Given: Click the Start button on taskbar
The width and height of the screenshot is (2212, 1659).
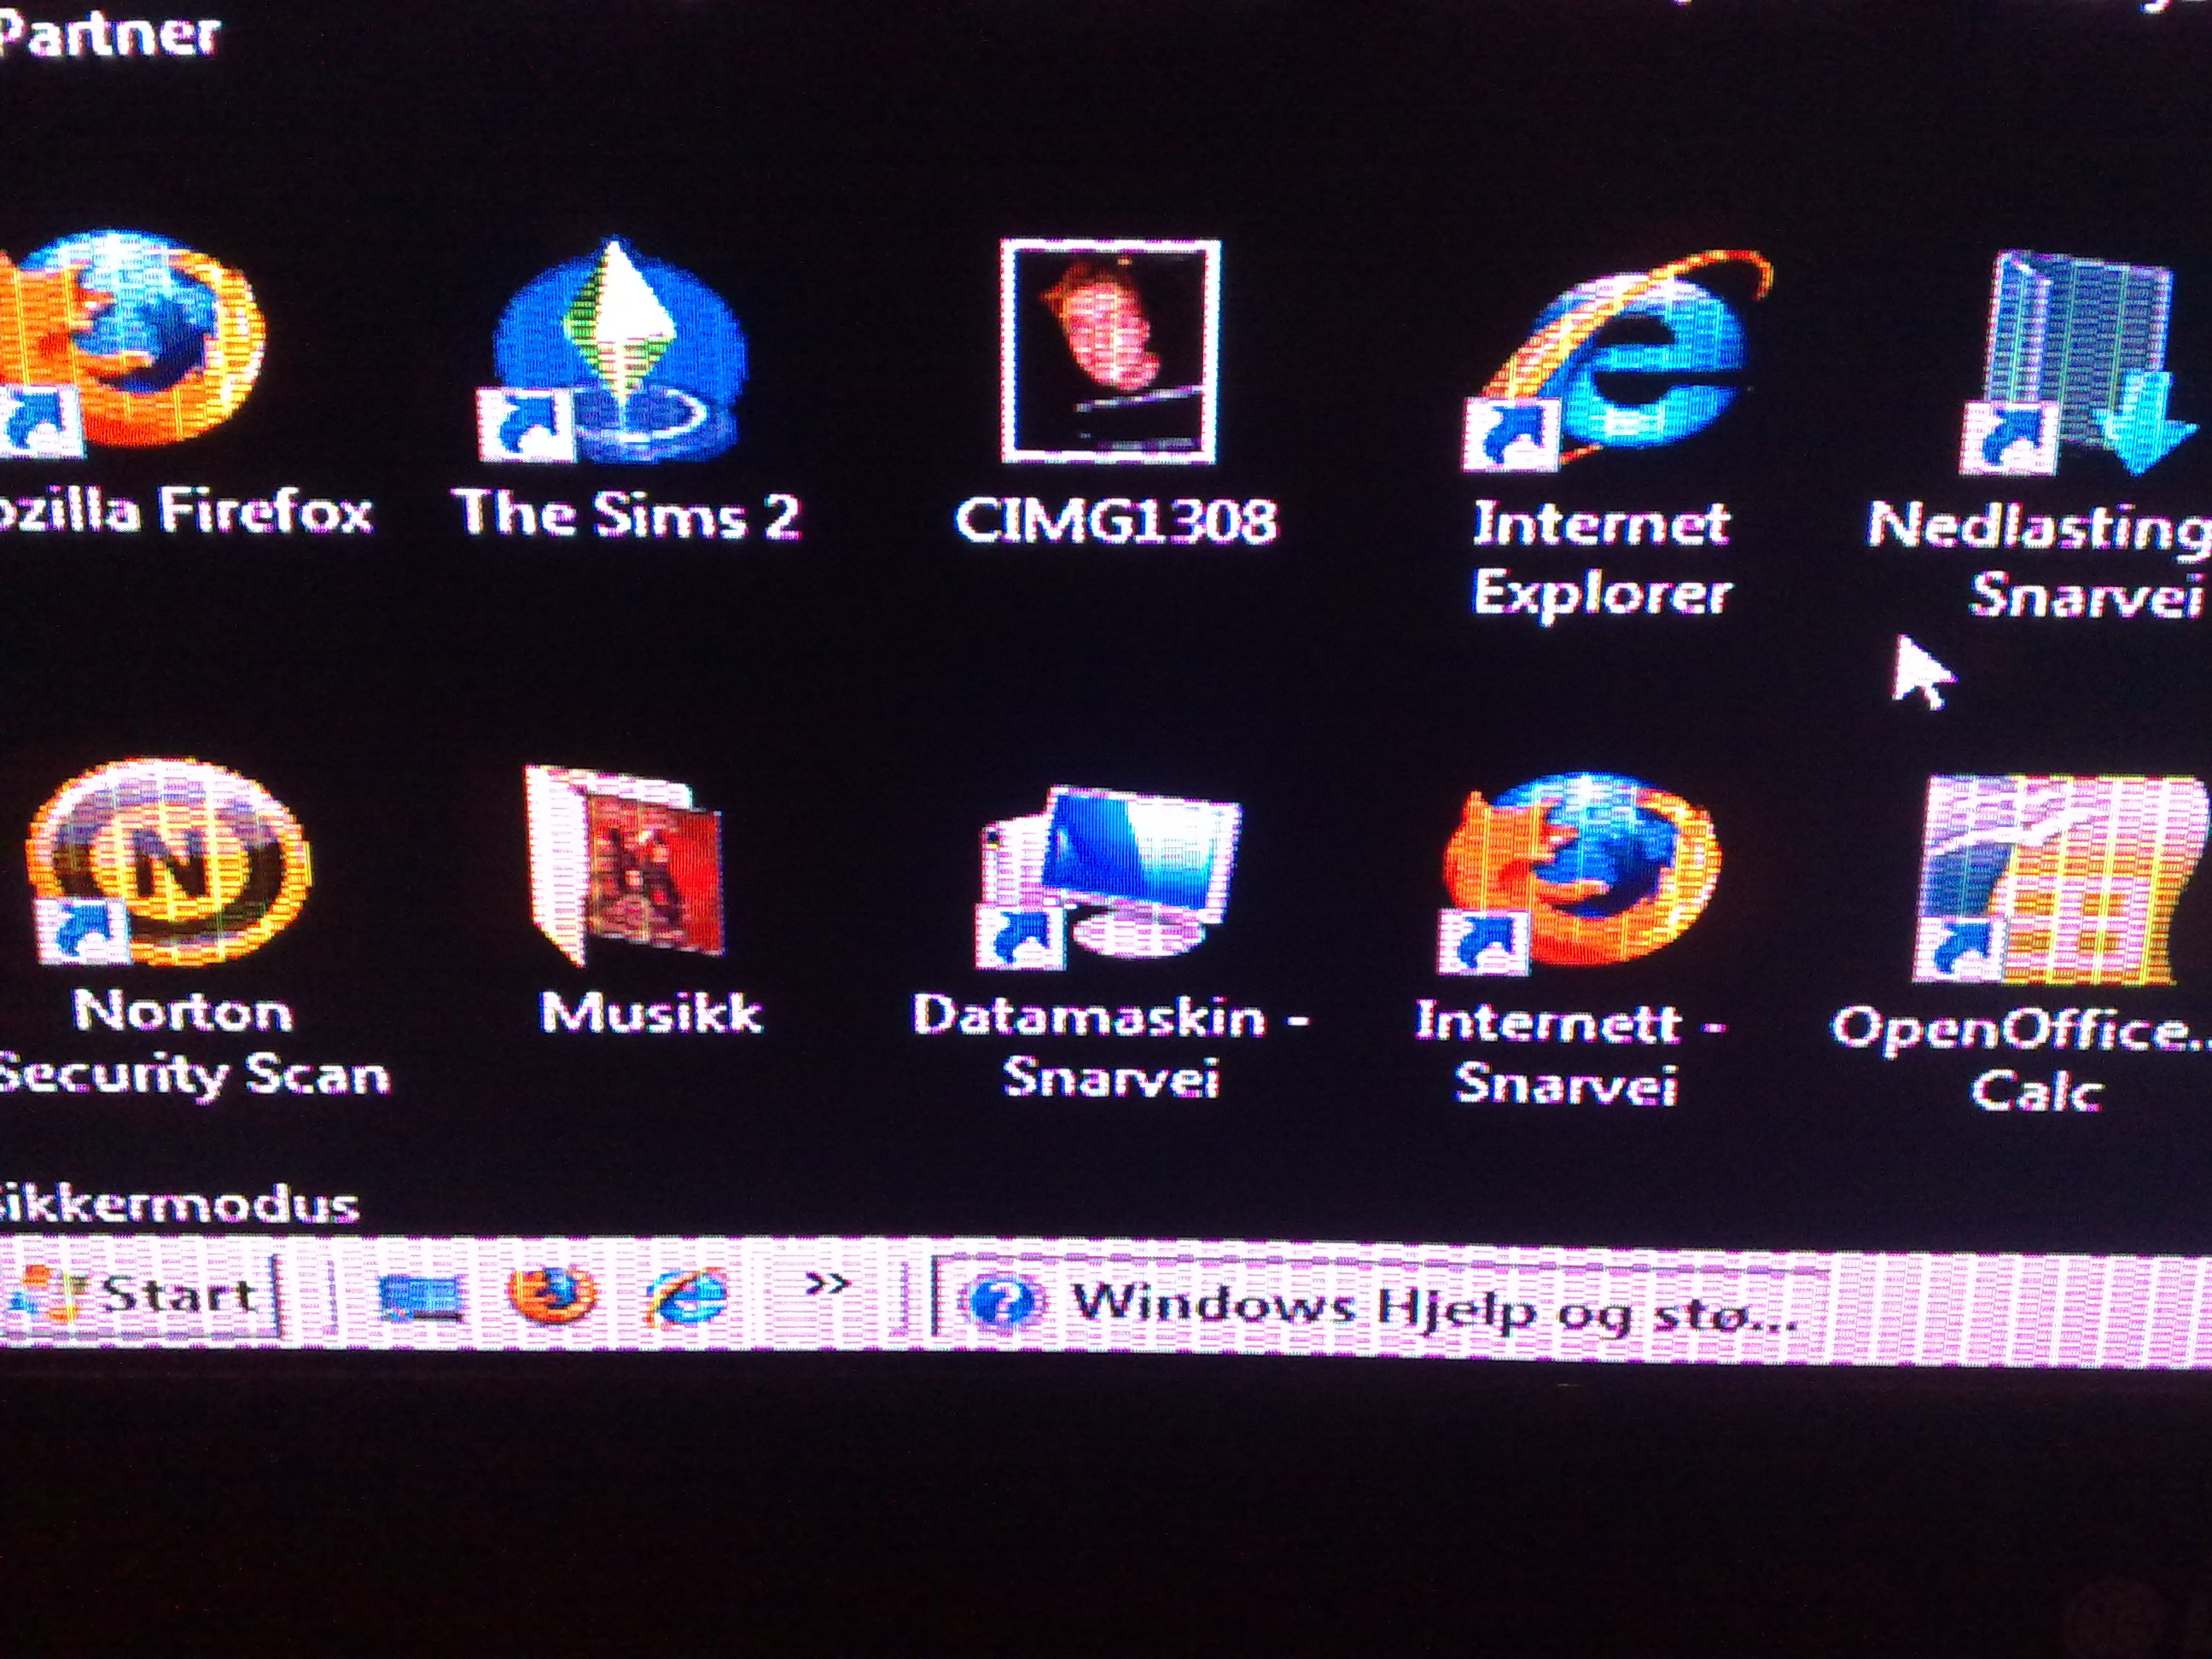Looking at the screenshot, I should (x=142, y=1296).
